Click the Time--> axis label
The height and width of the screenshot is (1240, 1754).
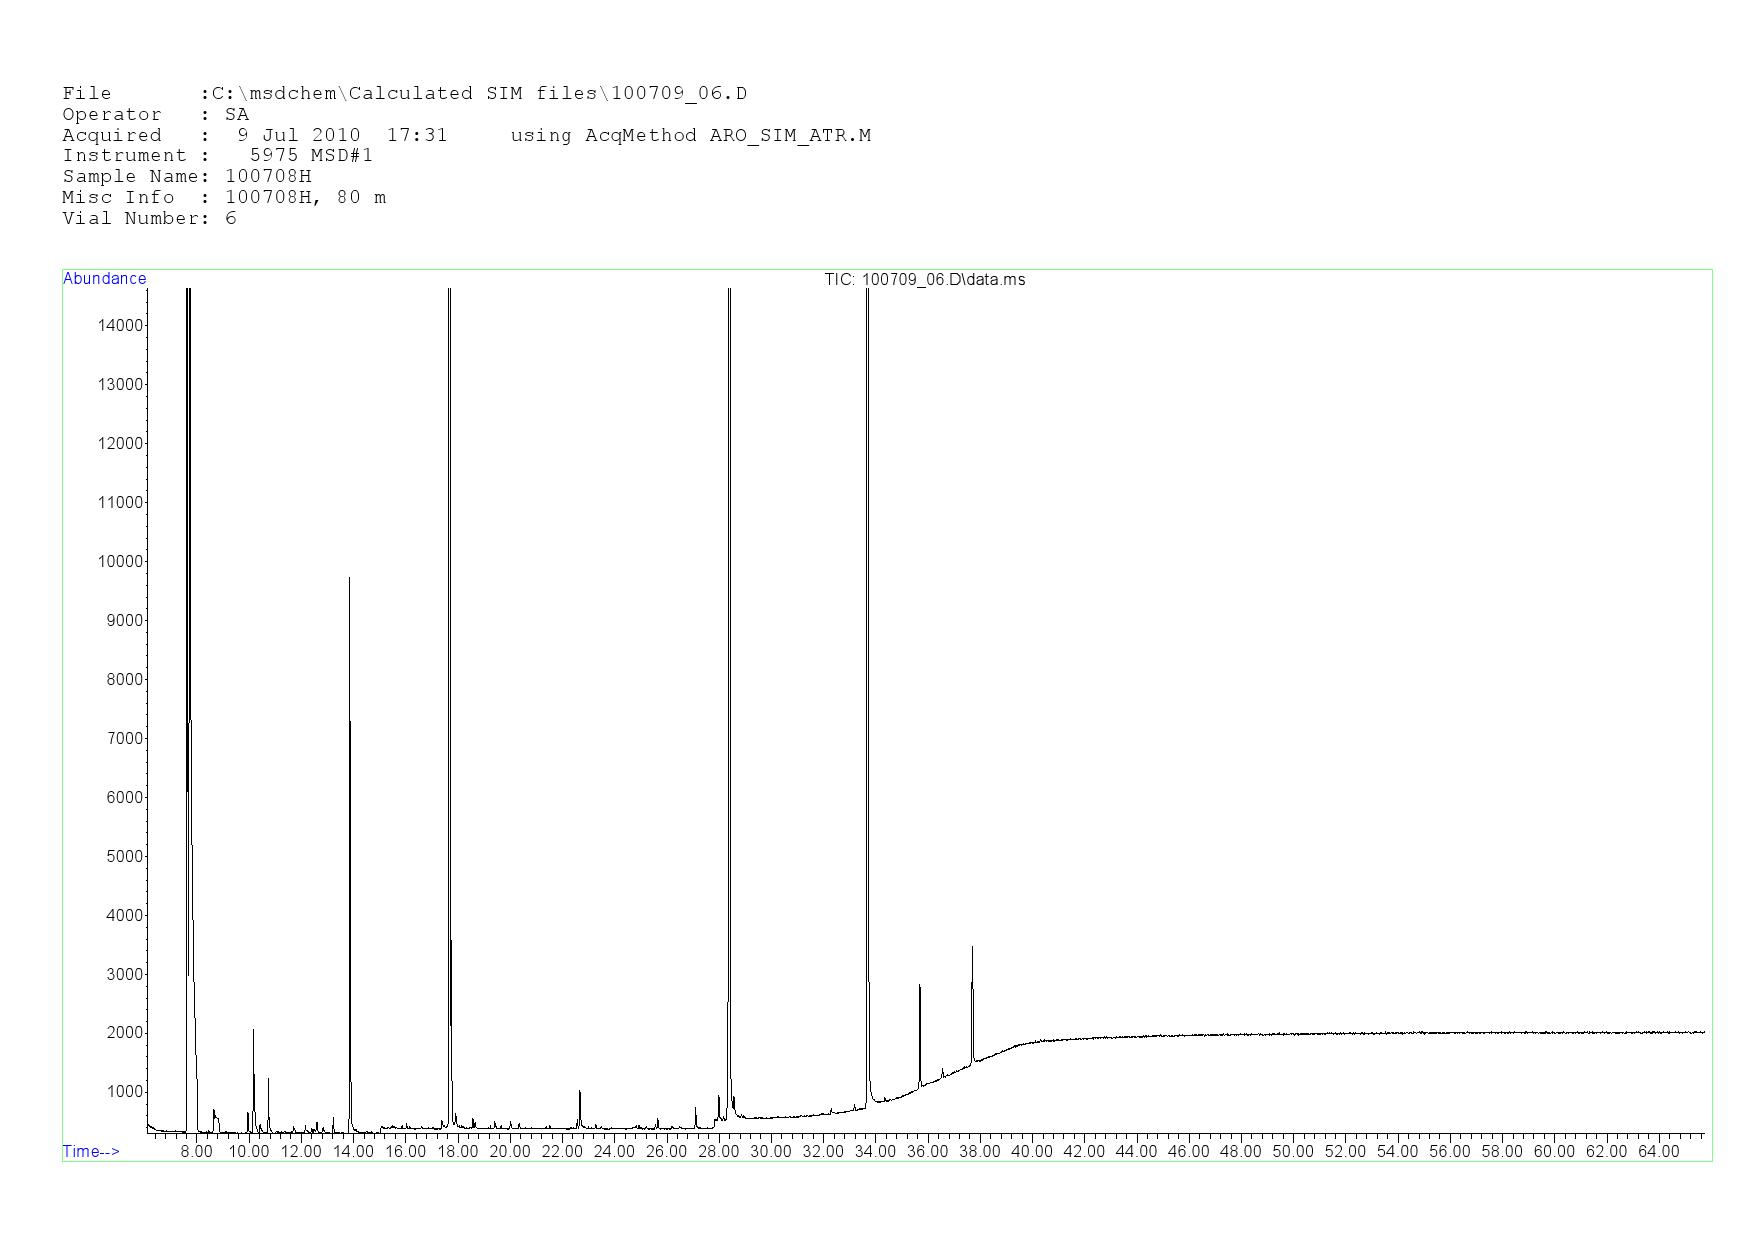pyautogui.click(x=91, y=1151)
